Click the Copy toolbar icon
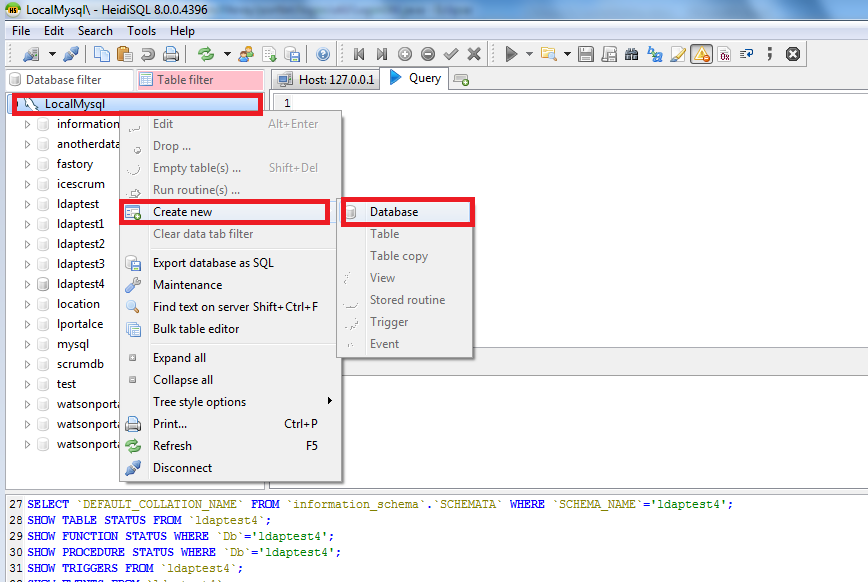The image size is (868, 582). point(102,54)
